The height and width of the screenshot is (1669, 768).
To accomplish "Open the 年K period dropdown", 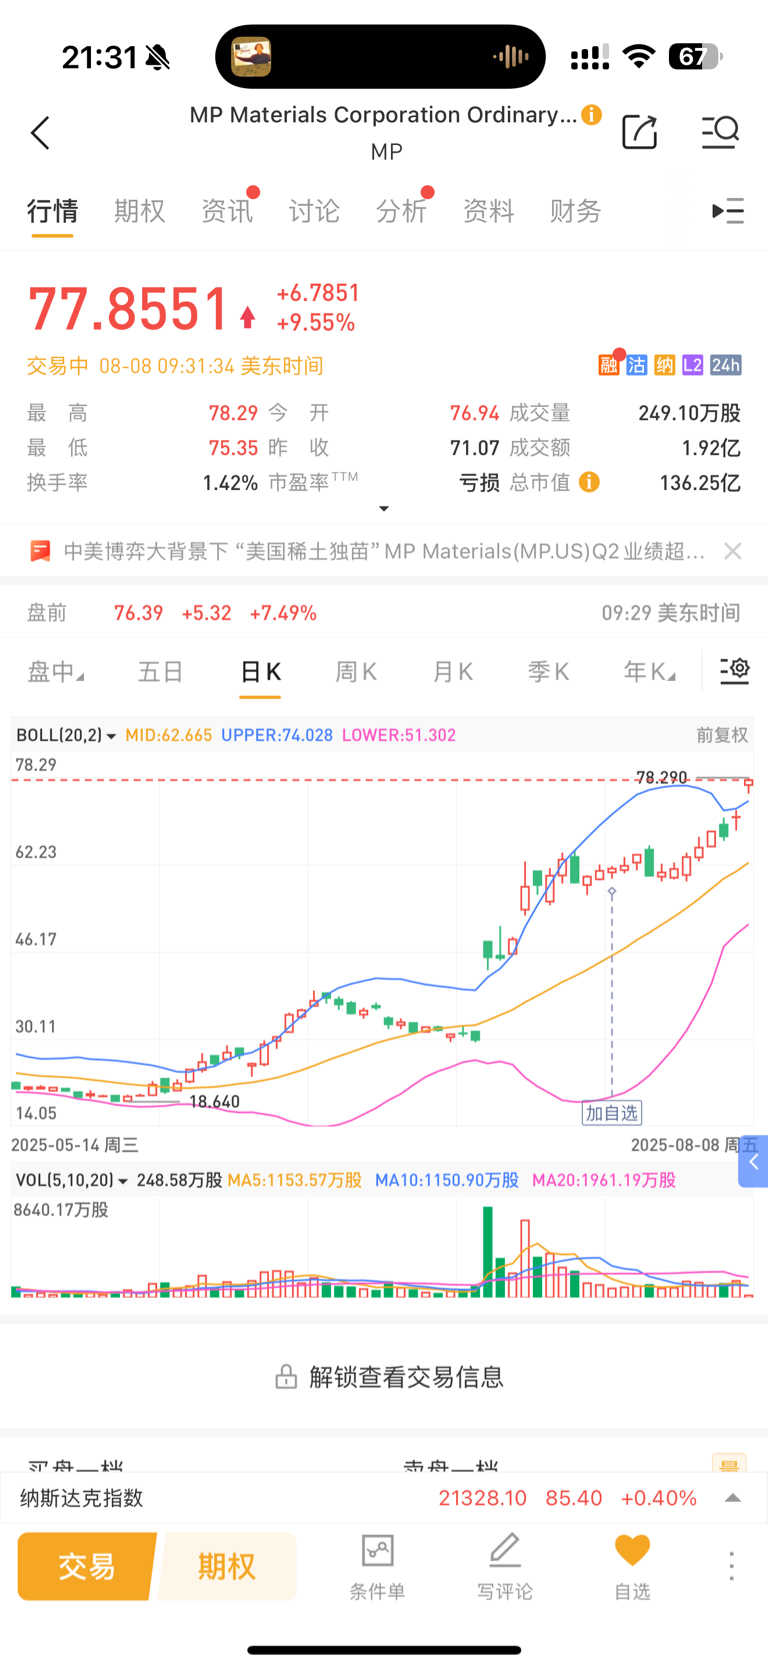I will 649,671.
